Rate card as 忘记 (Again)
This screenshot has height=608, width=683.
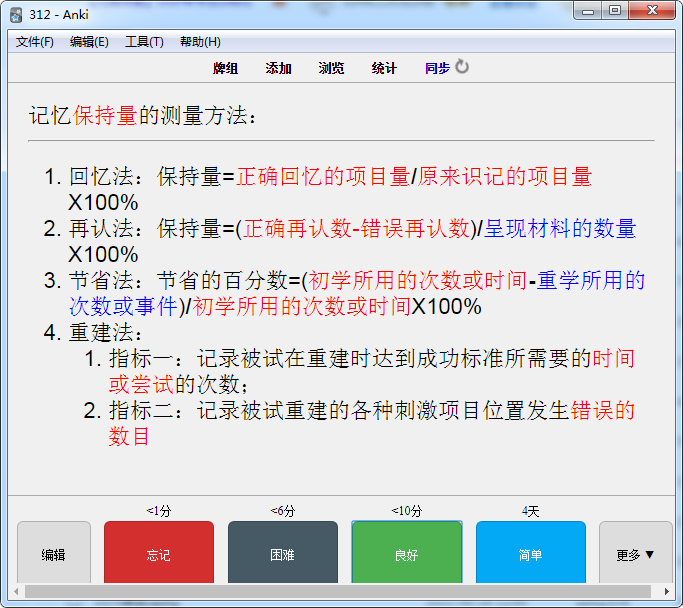pos(159,553)
